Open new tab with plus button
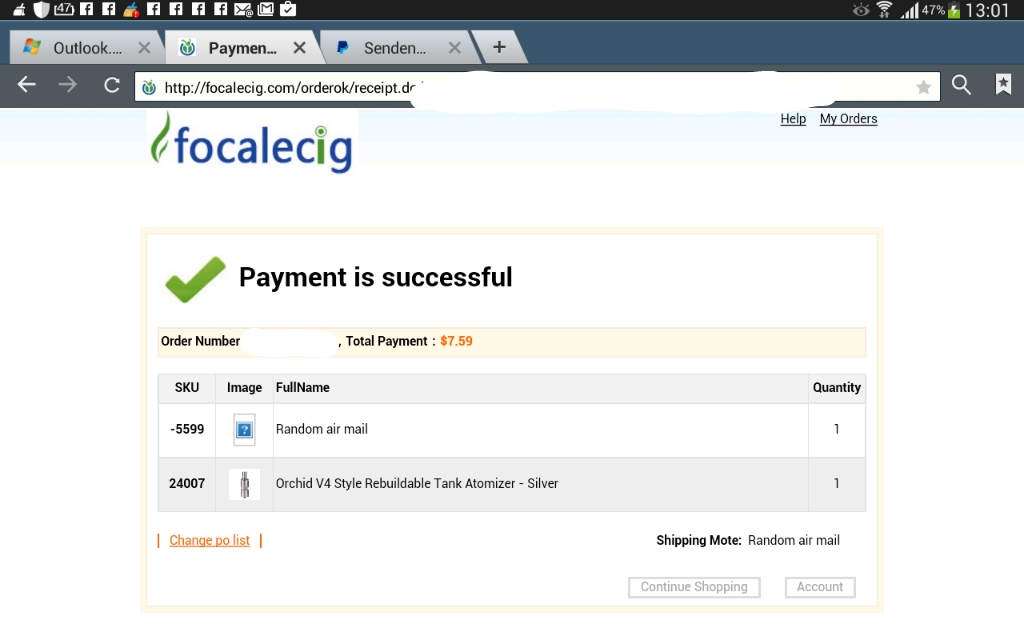Screen dimensions: 1024x640 click(x=499, y=47)
